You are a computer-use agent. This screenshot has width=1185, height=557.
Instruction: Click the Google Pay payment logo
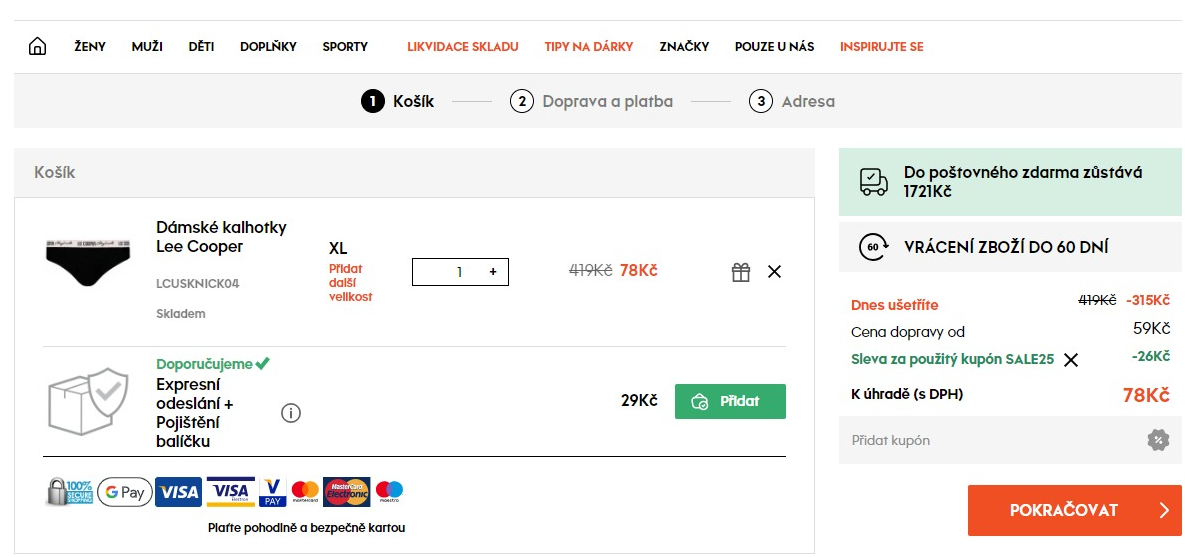pos(125,492)
